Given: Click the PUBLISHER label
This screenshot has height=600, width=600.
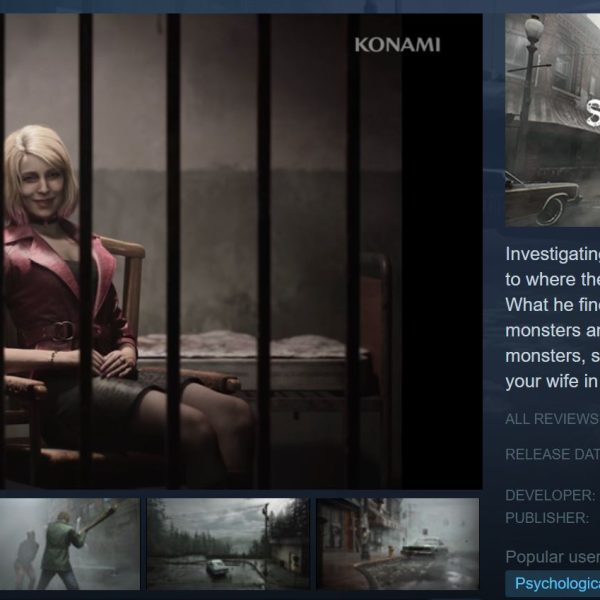Looking at the screenshot, I should pos(547,518).
